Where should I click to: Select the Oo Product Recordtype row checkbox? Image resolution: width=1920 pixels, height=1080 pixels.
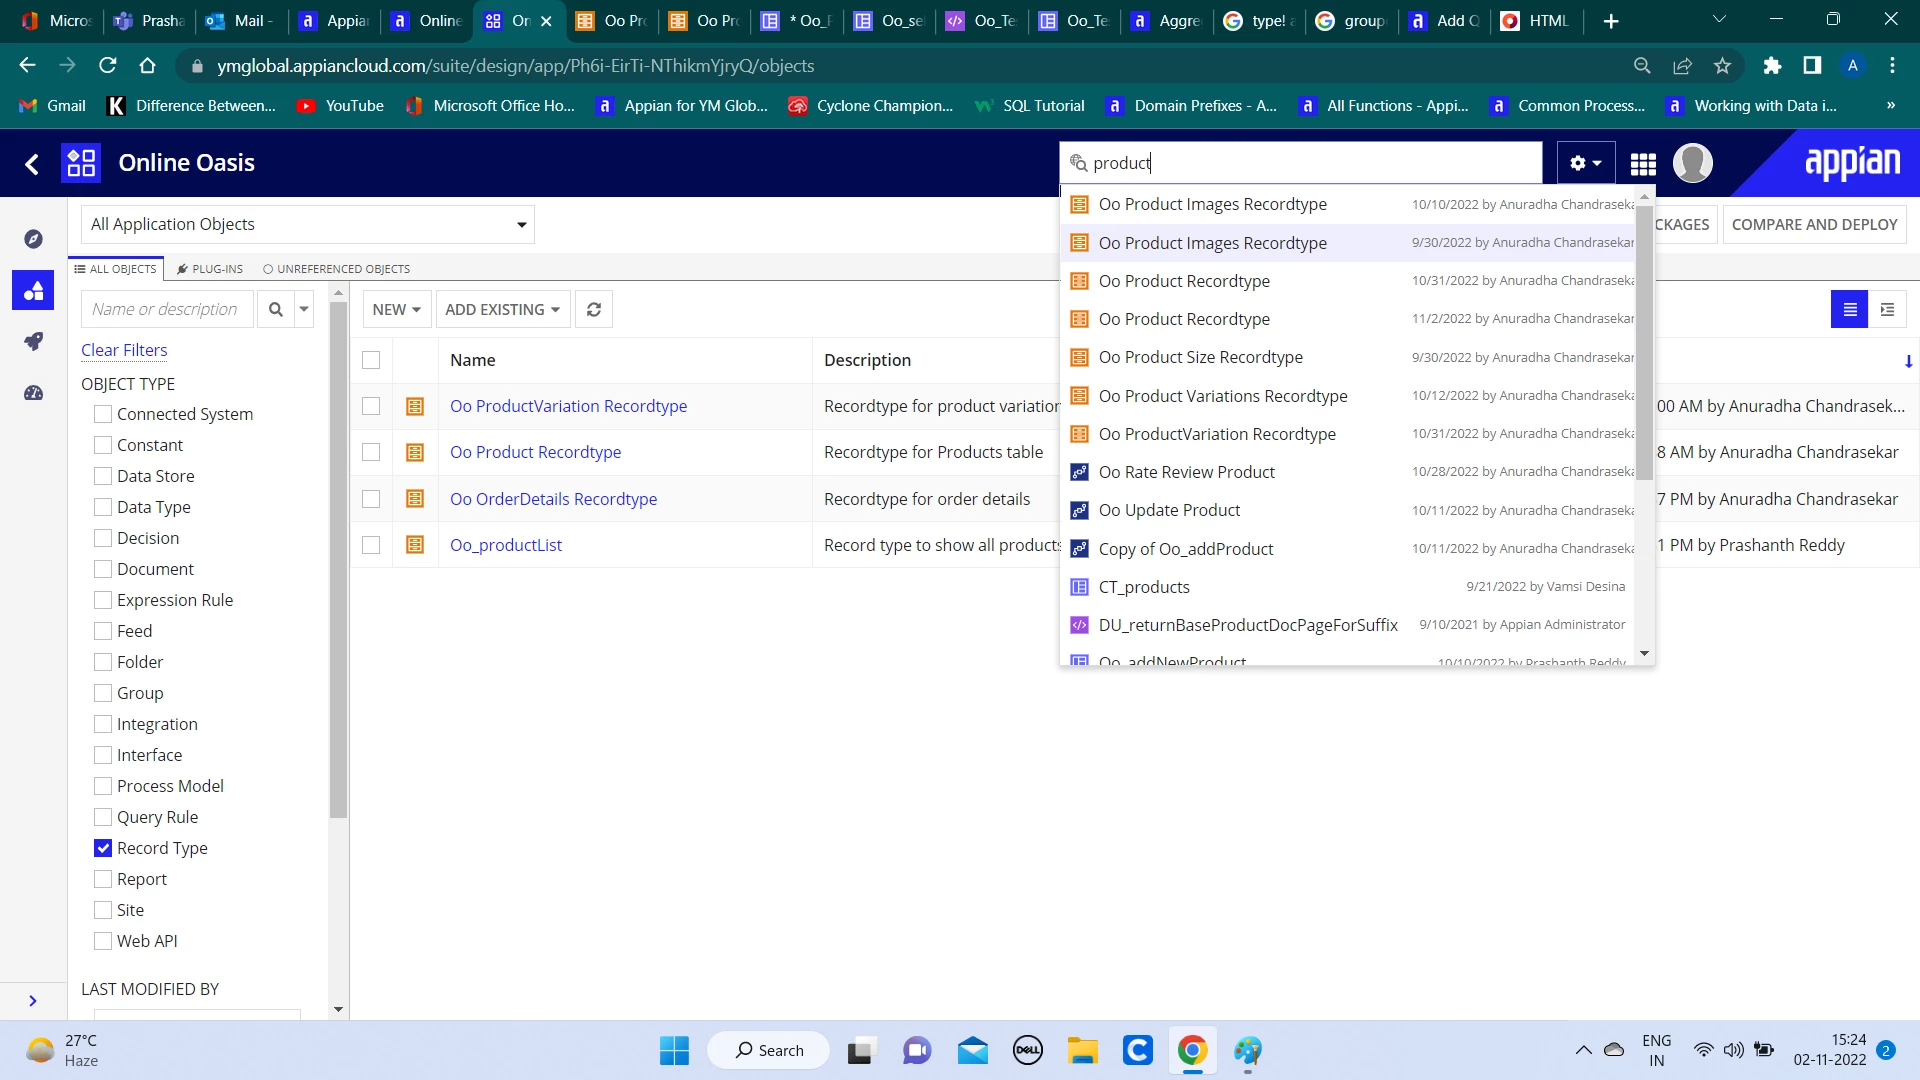[371, 452]
